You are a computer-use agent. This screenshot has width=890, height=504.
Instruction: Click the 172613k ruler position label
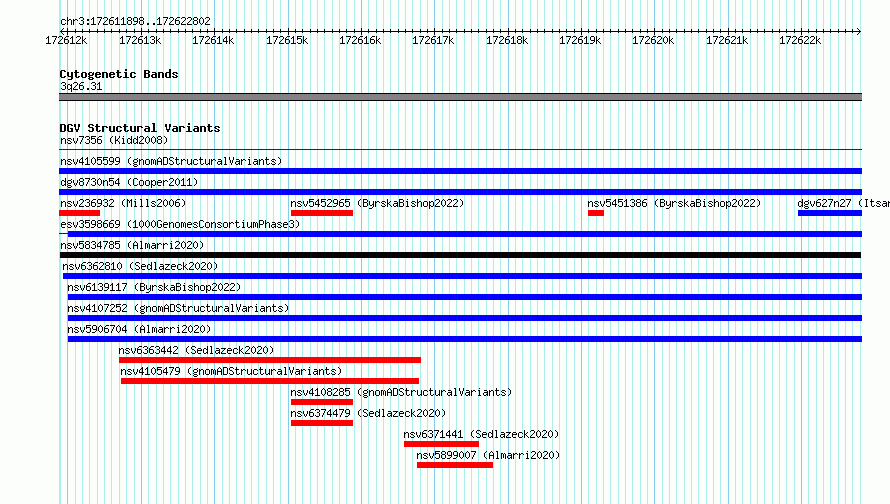tap(140, 40)
